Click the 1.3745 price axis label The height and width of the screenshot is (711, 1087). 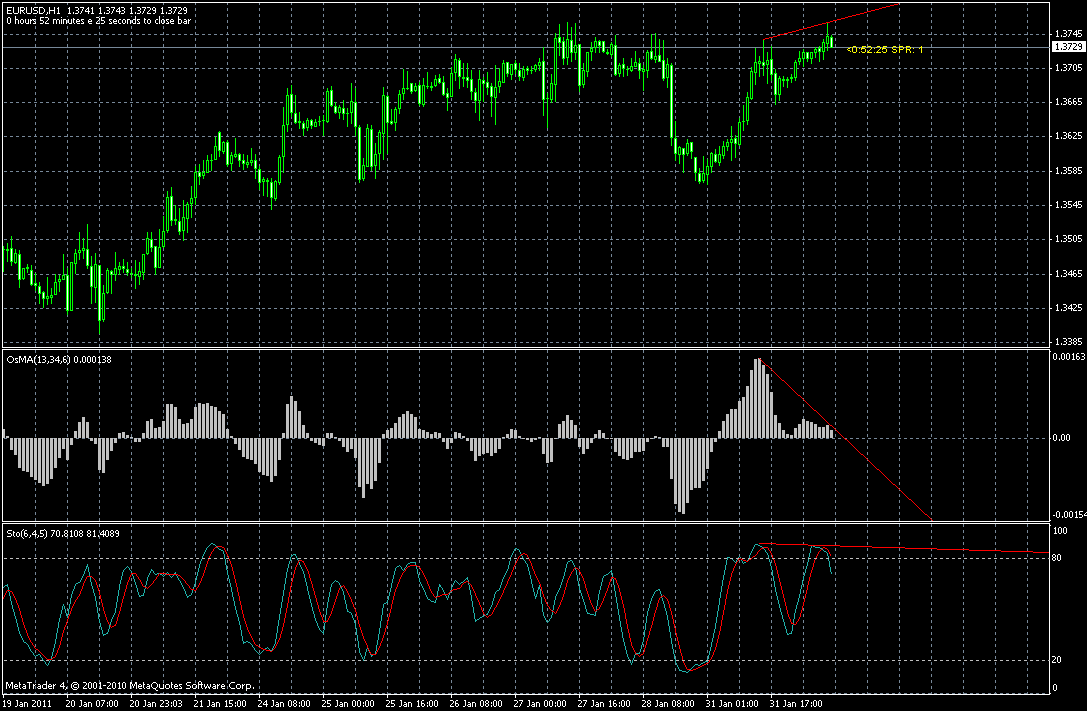1068,34
